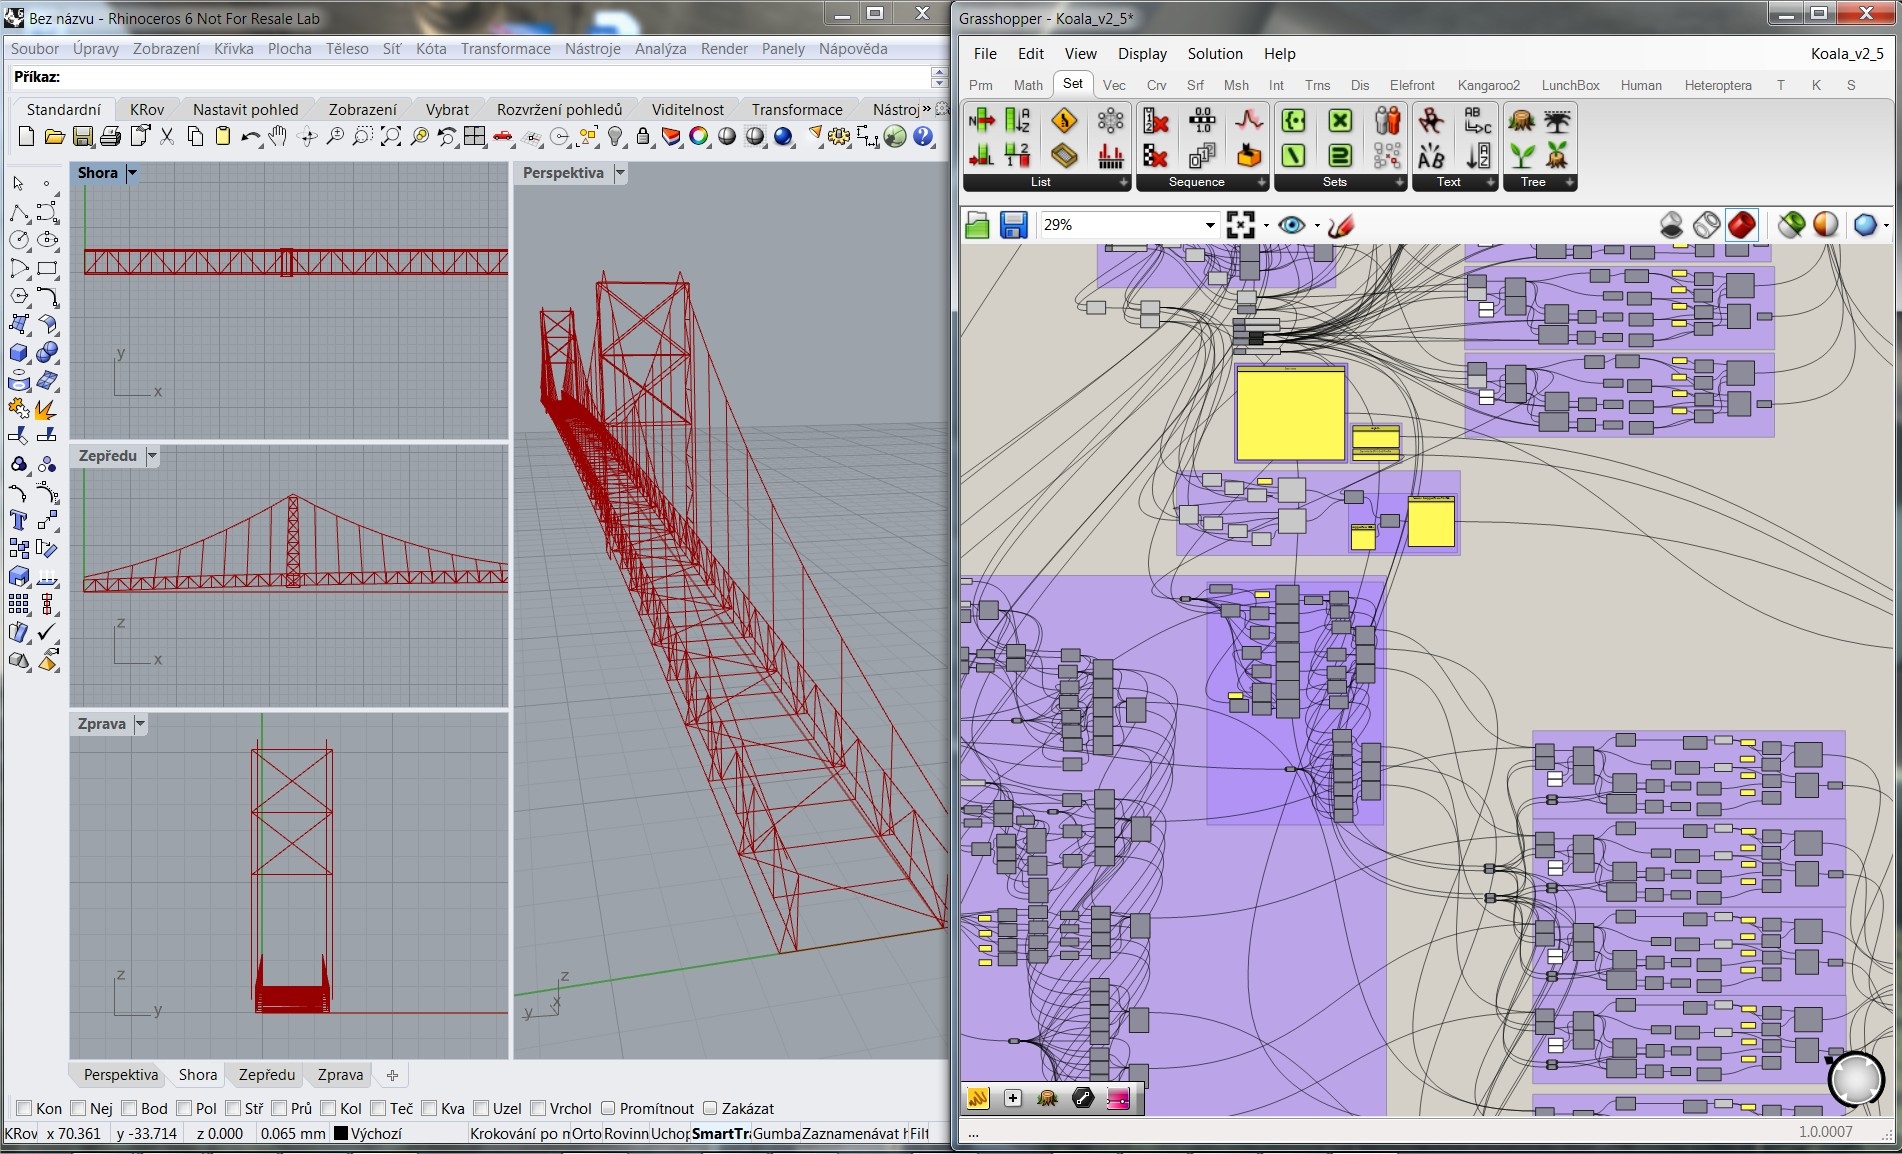Save the Grasshopper definition with floppy disk icon
Viewport: 1902px width, 1154px height.
coord(1013,225)
